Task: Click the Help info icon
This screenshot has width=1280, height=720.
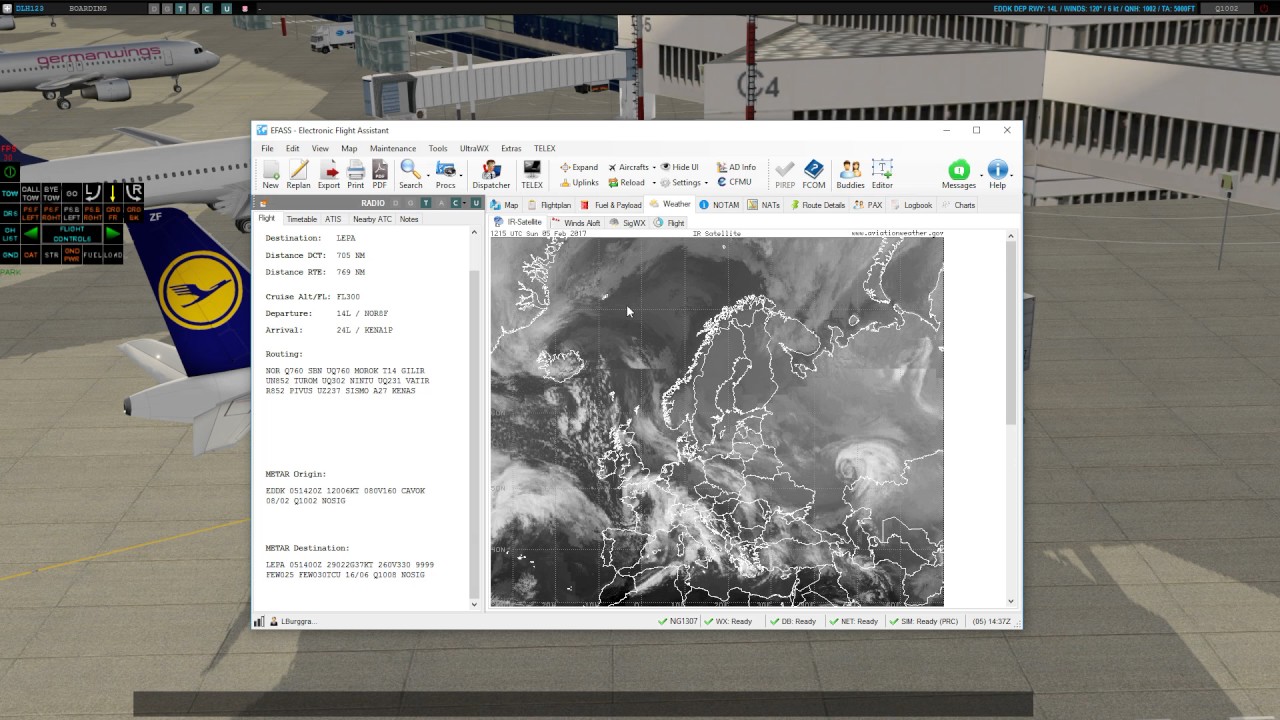Action: pyautogui.click(x=997, y=169)
